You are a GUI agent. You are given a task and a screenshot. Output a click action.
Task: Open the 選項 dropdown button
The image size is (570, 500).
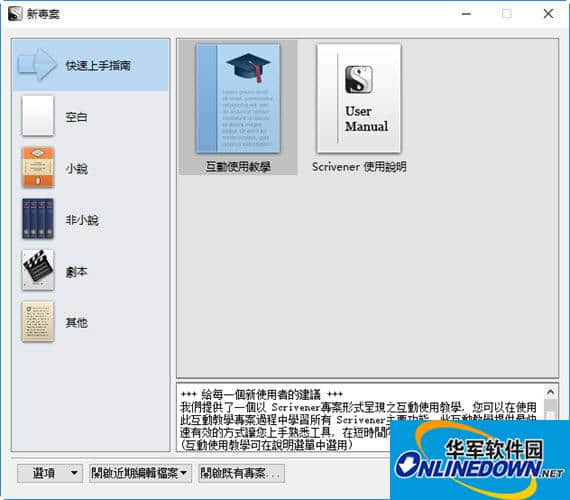click(x=50, y=473)
